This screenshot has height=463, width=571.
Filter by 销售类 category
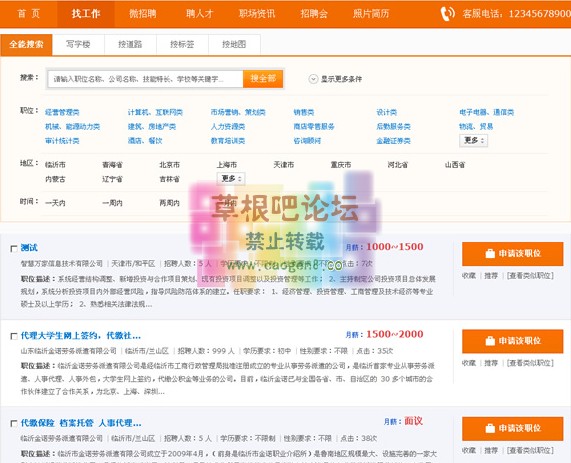coord(304,112)
